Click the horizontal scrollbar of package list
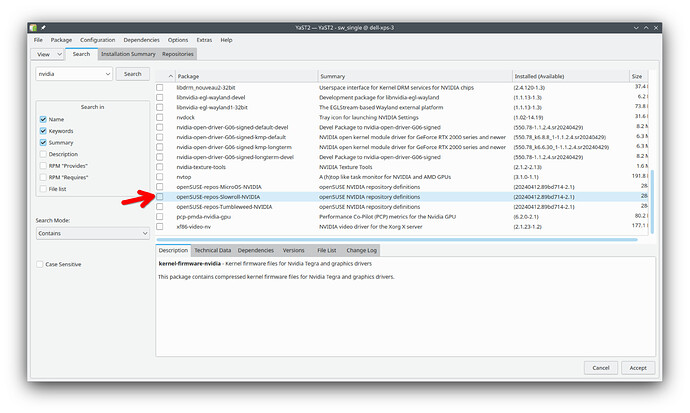The width and height of the screenshot is (690, 413). click(397, 240)
